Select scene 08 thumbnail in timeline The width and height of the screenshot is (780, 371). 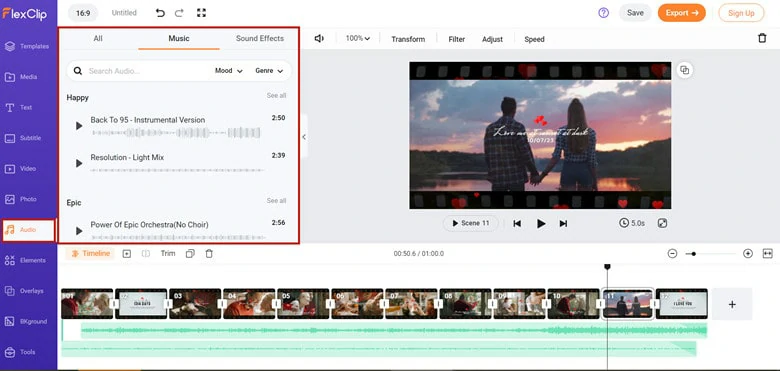pos(466,304)
